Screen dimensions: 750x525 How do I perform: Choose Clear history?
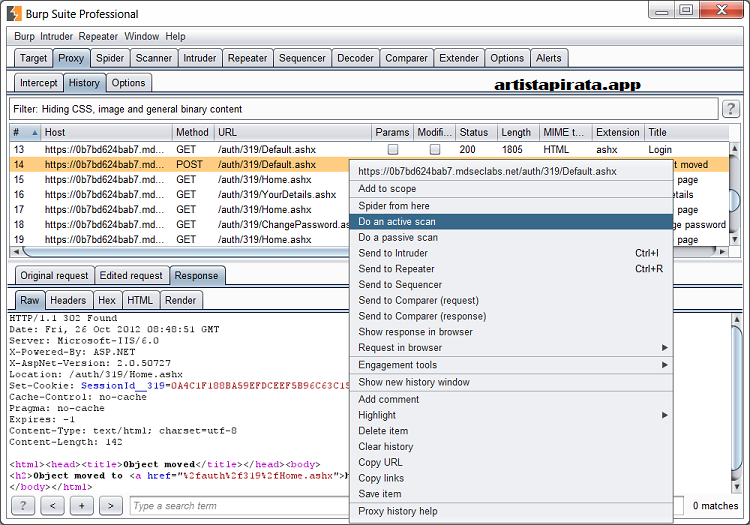(x=511, y=447)
